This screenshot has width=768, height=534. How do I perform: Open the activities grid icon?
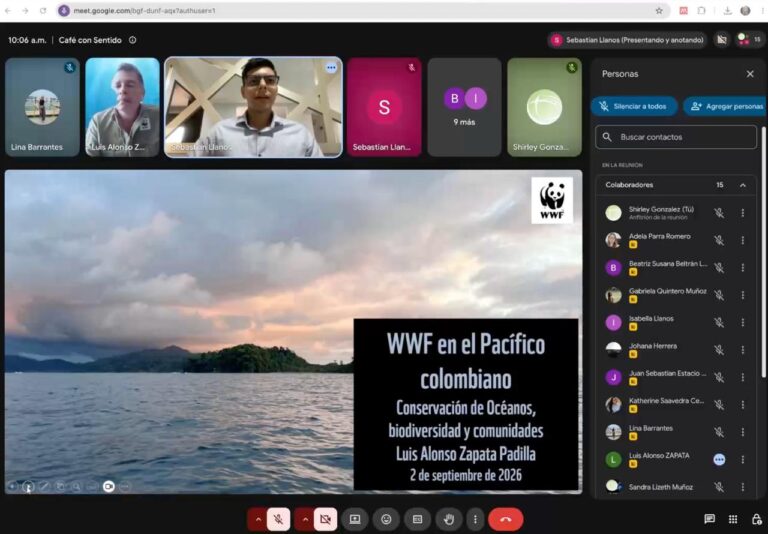click(733, 519)
